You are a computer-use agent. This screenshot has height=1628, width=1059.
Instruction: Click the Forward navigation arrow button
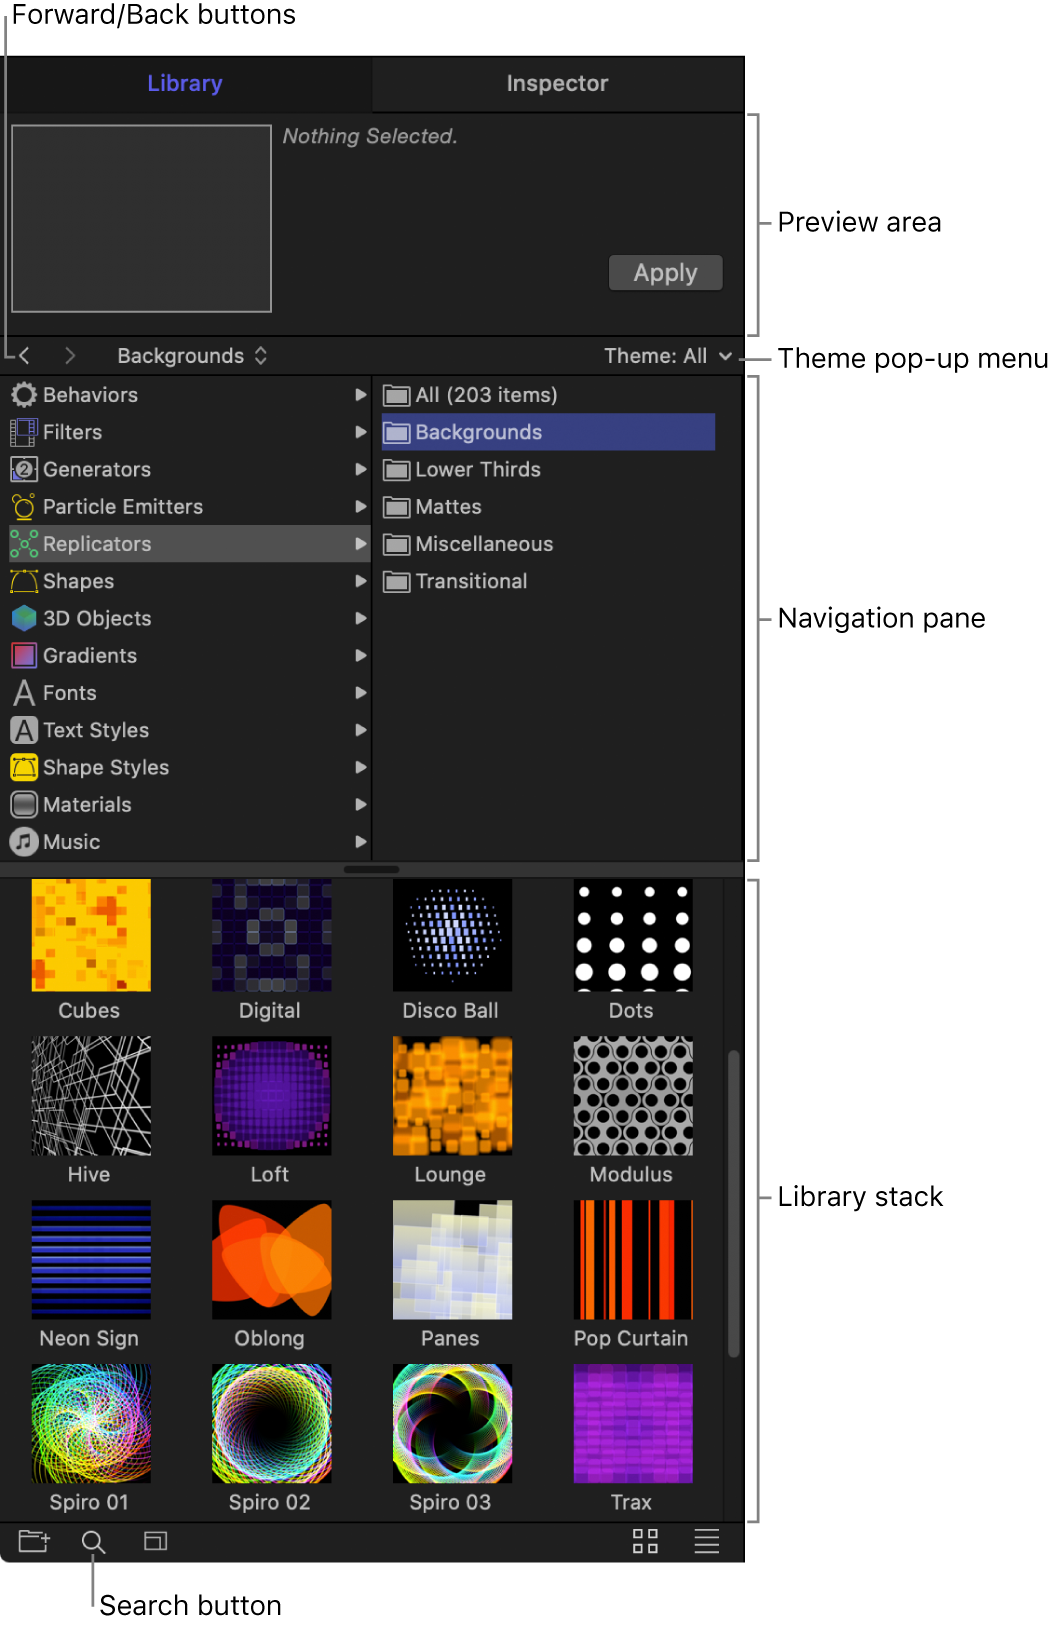tap(69, 355)
